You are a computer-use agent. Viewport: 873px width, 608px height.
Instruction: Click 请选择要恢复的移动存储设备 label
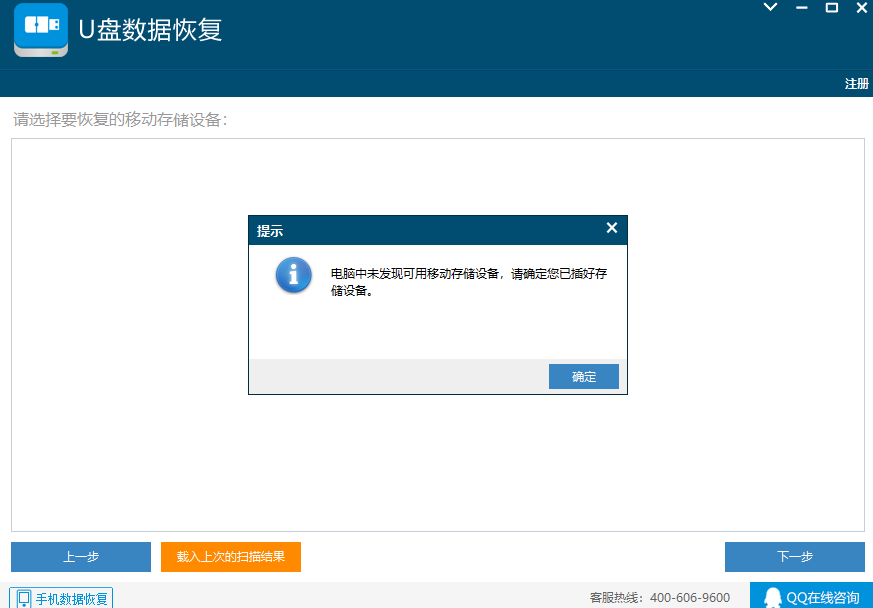click(x=120, y=120)
